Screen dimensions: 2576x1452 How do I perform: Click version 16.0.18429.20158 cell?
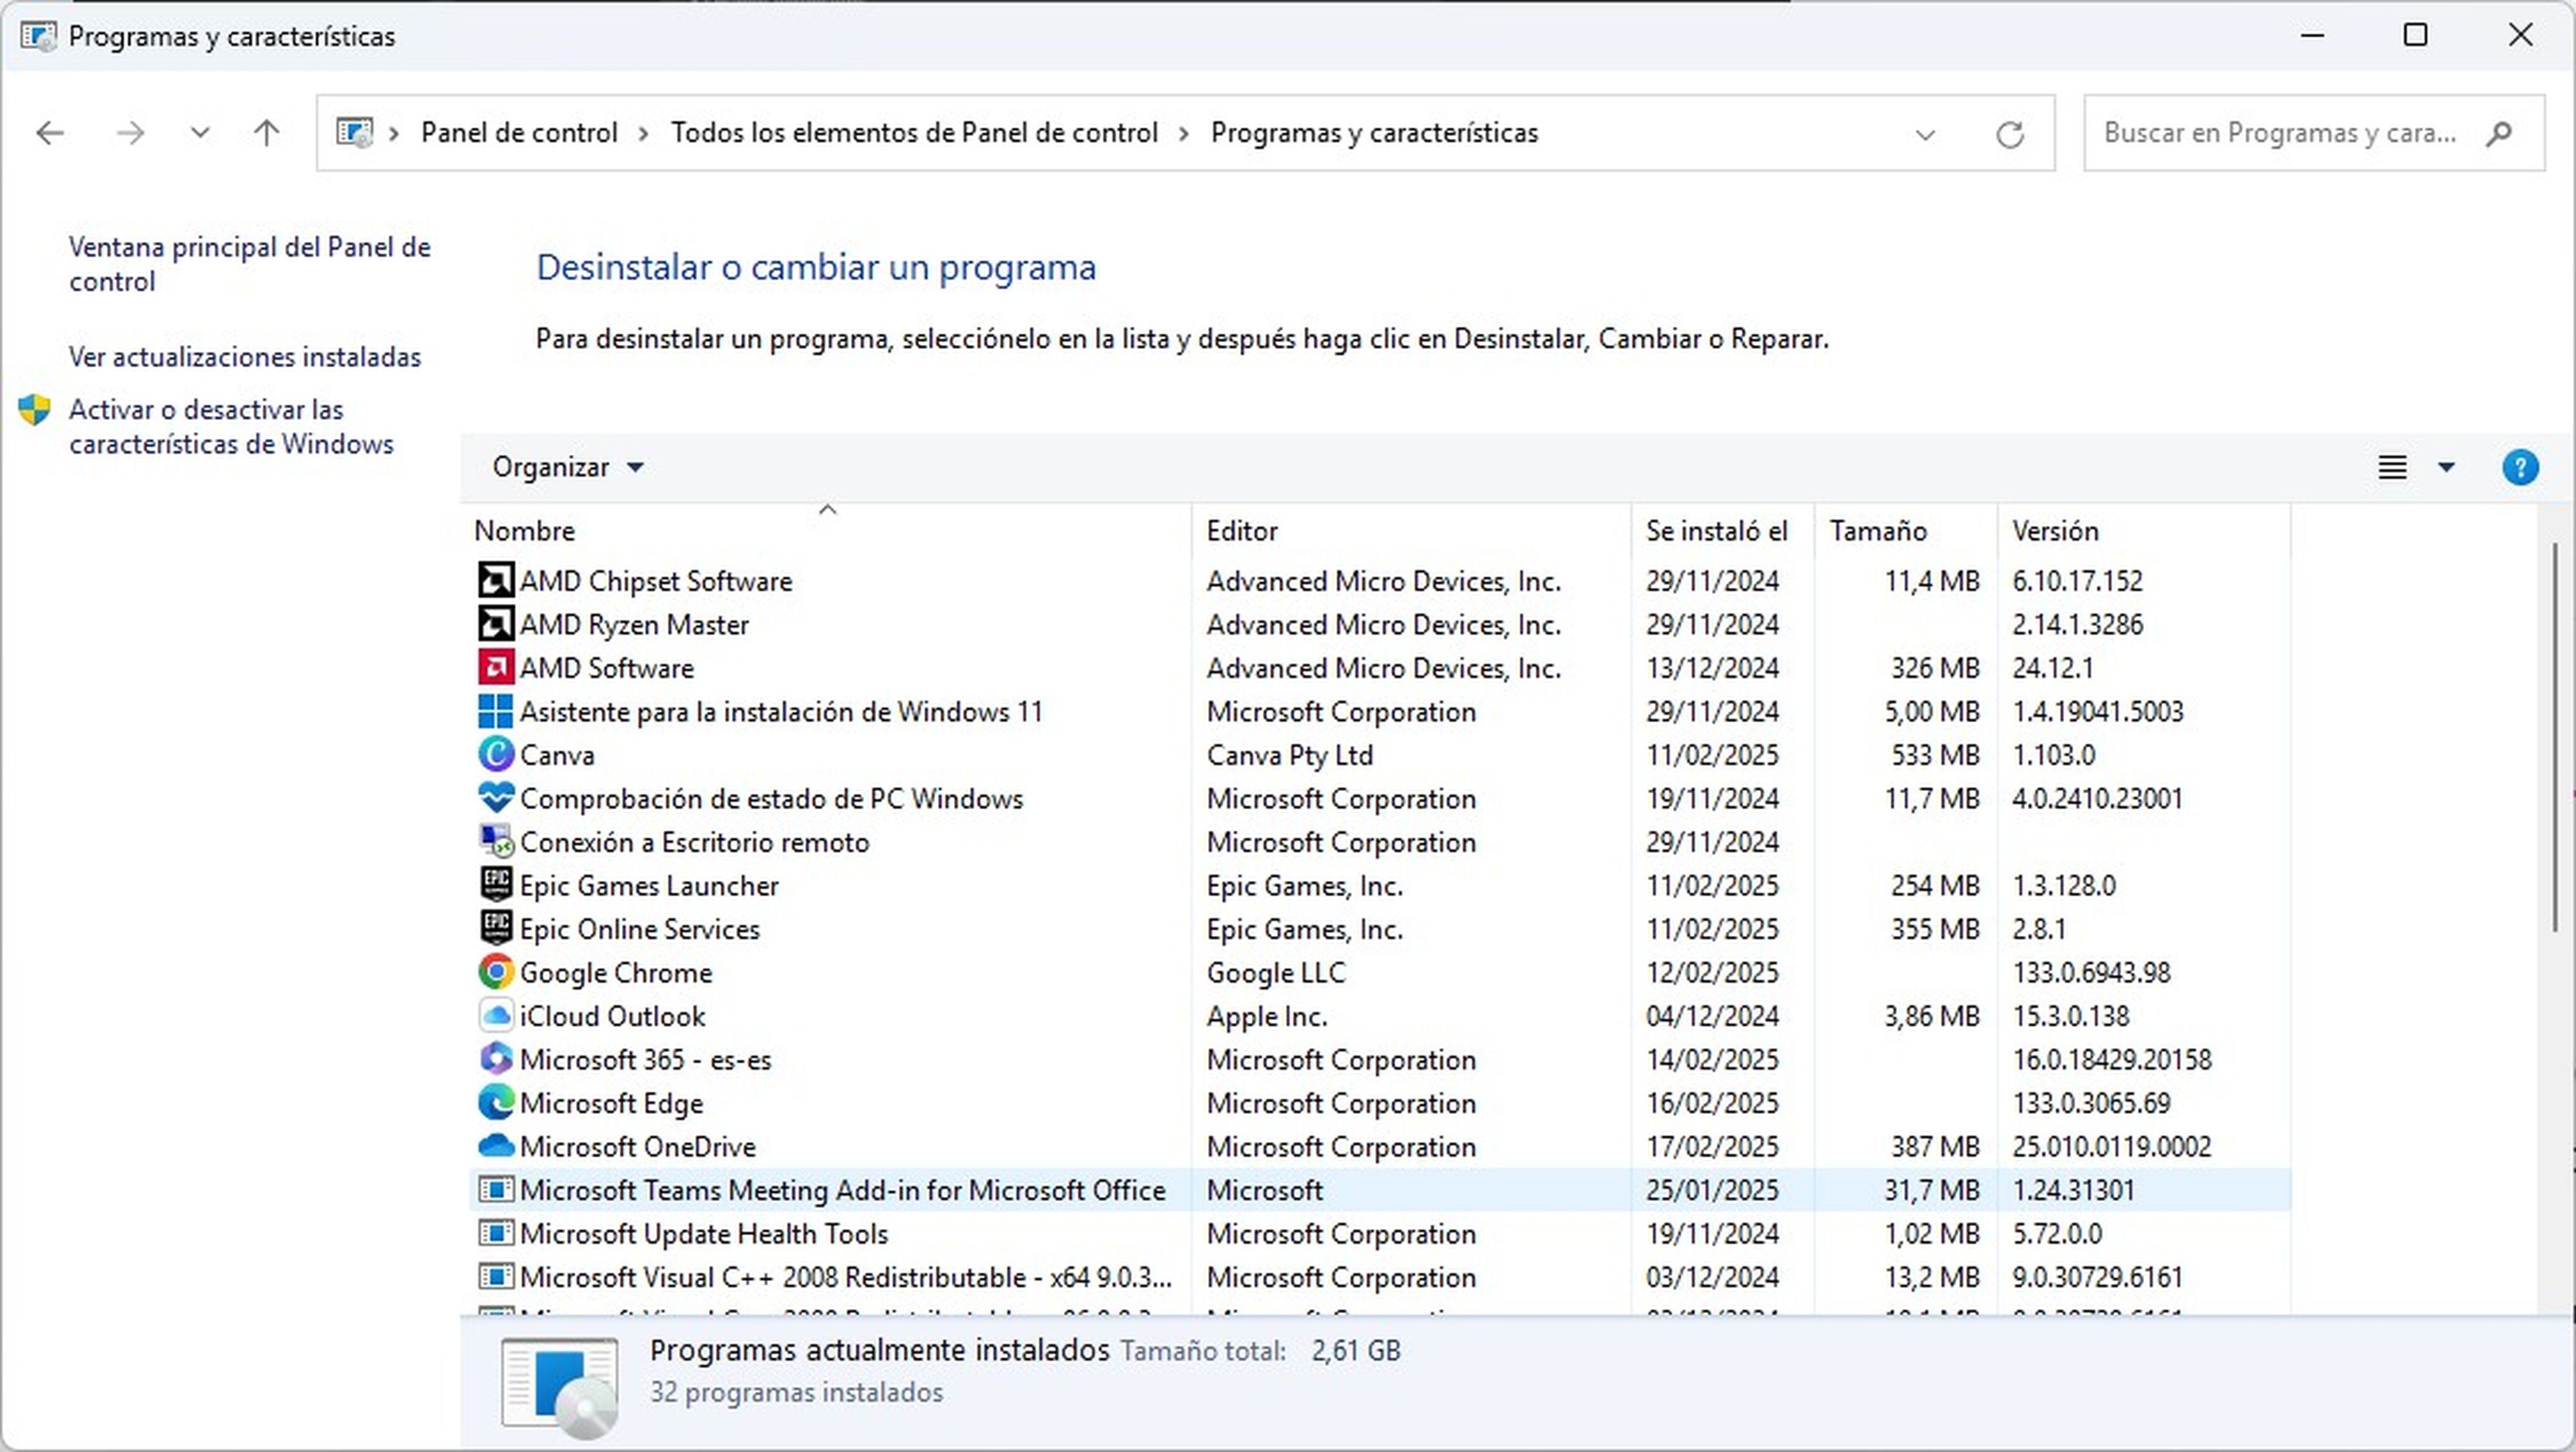(2111, 1059)
